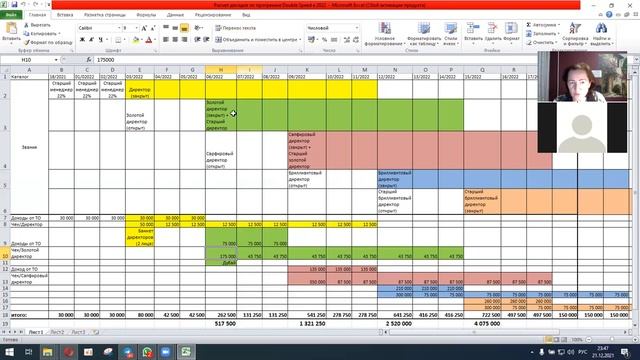Switch to the Вставка ribbon tab
Screen dimensions: 640x360
[x=65, y=15]
